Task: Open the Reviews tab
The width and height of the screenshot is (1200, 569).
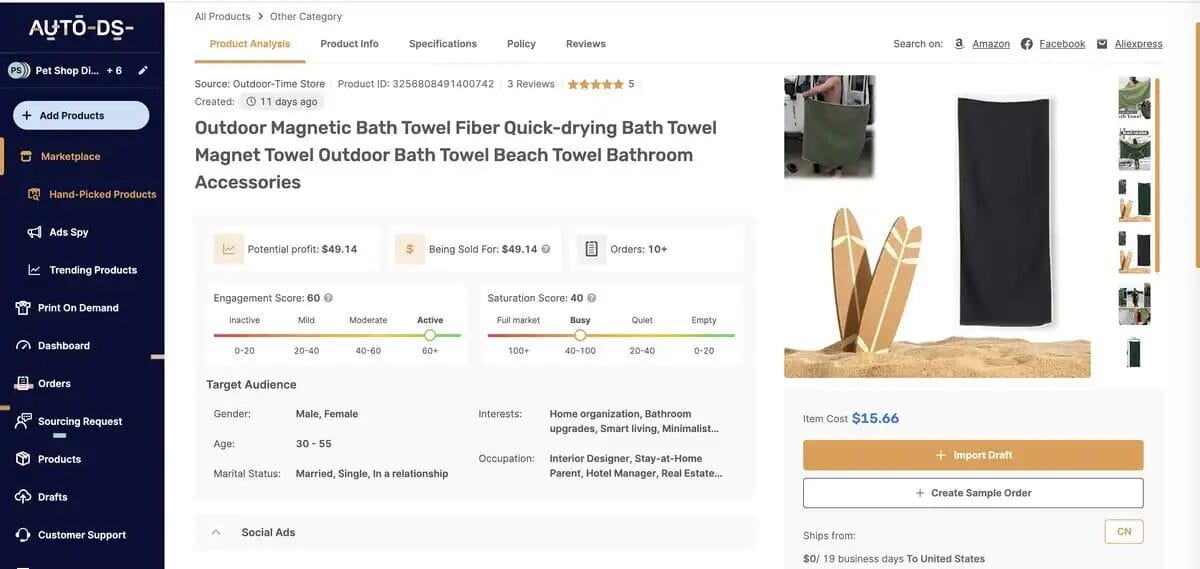Action: coord(586,44)
